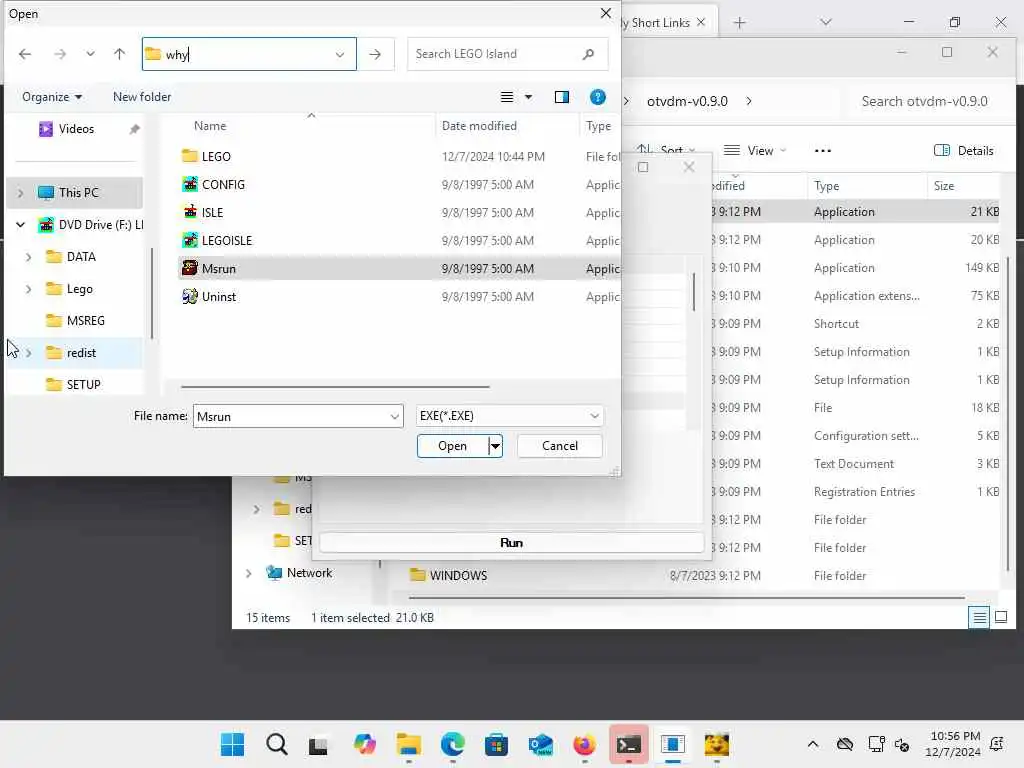This screenshot has width=1024, height=768.
Task: Select DATA folder in tree
Action: click(x=72, y=257)
